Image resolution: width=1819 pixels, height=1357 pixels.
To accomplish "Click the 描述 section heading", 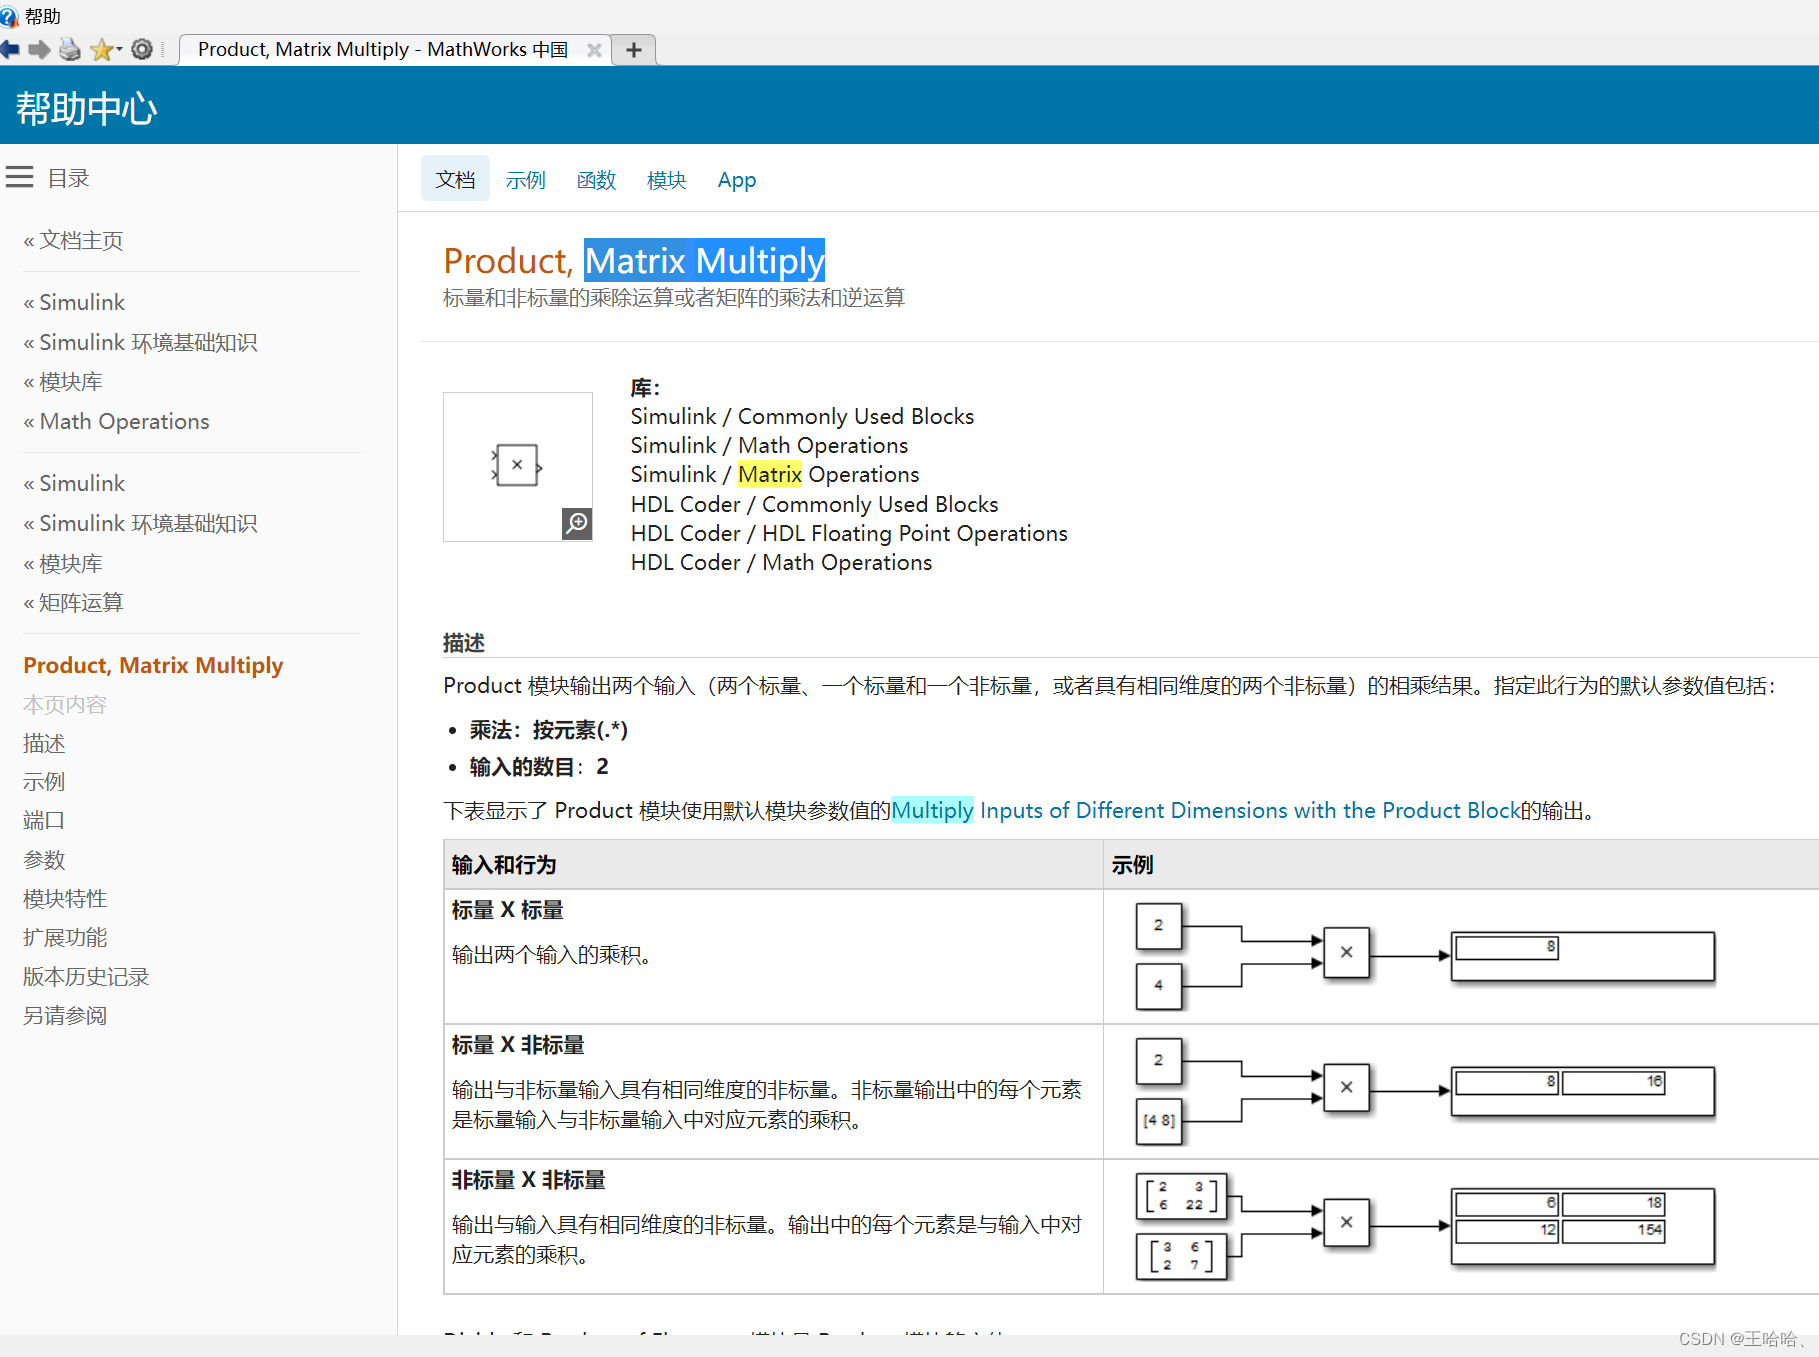I will (464, 643).
